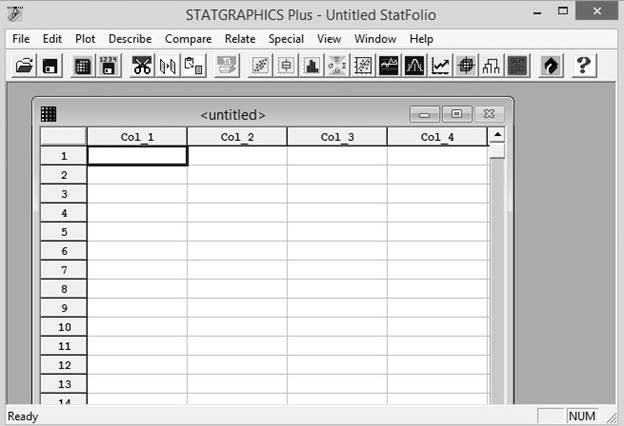Select row 9 header
This screenshot has width=624, height=426.
[x=64, y=308]
